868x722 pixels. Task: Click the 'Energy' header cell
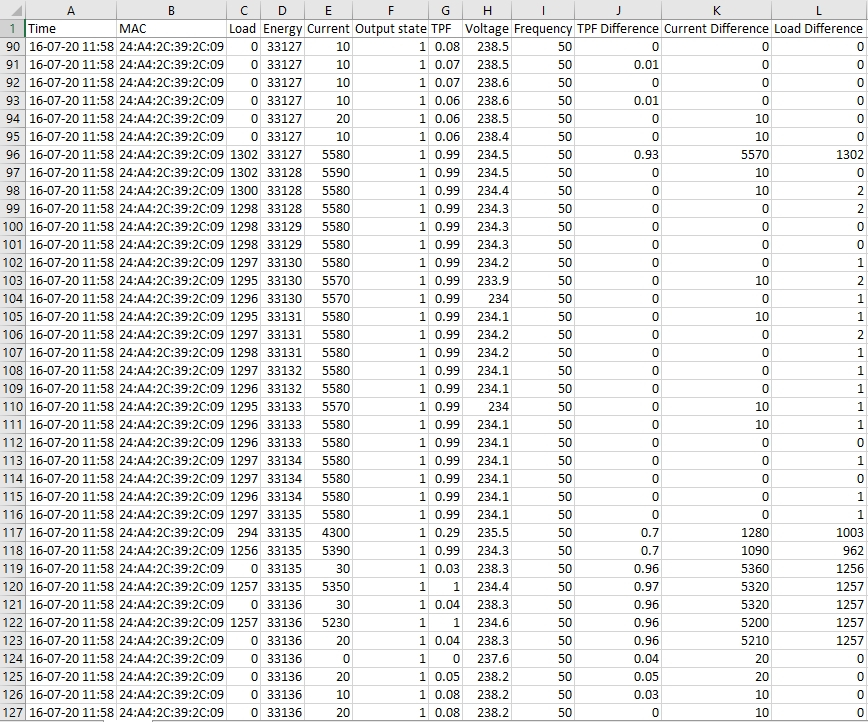coord(282,28)
